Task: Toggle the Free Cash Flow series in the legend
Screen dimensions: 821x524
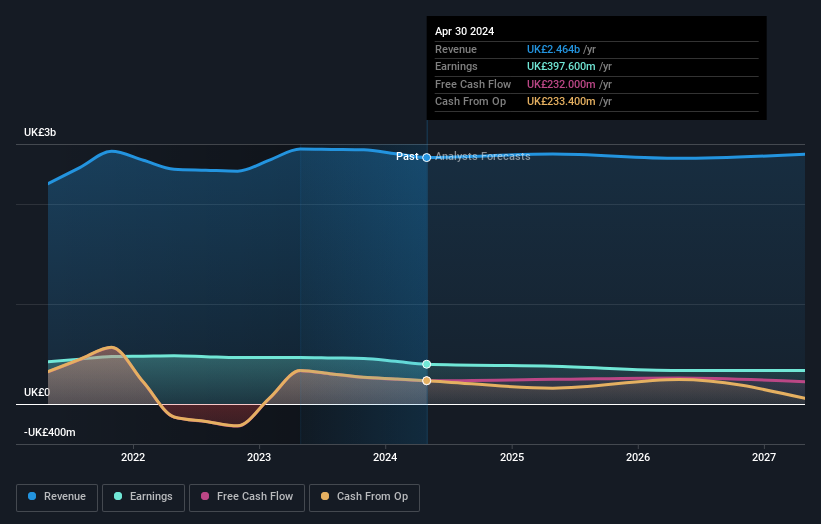Action: (x=247, y=497)
